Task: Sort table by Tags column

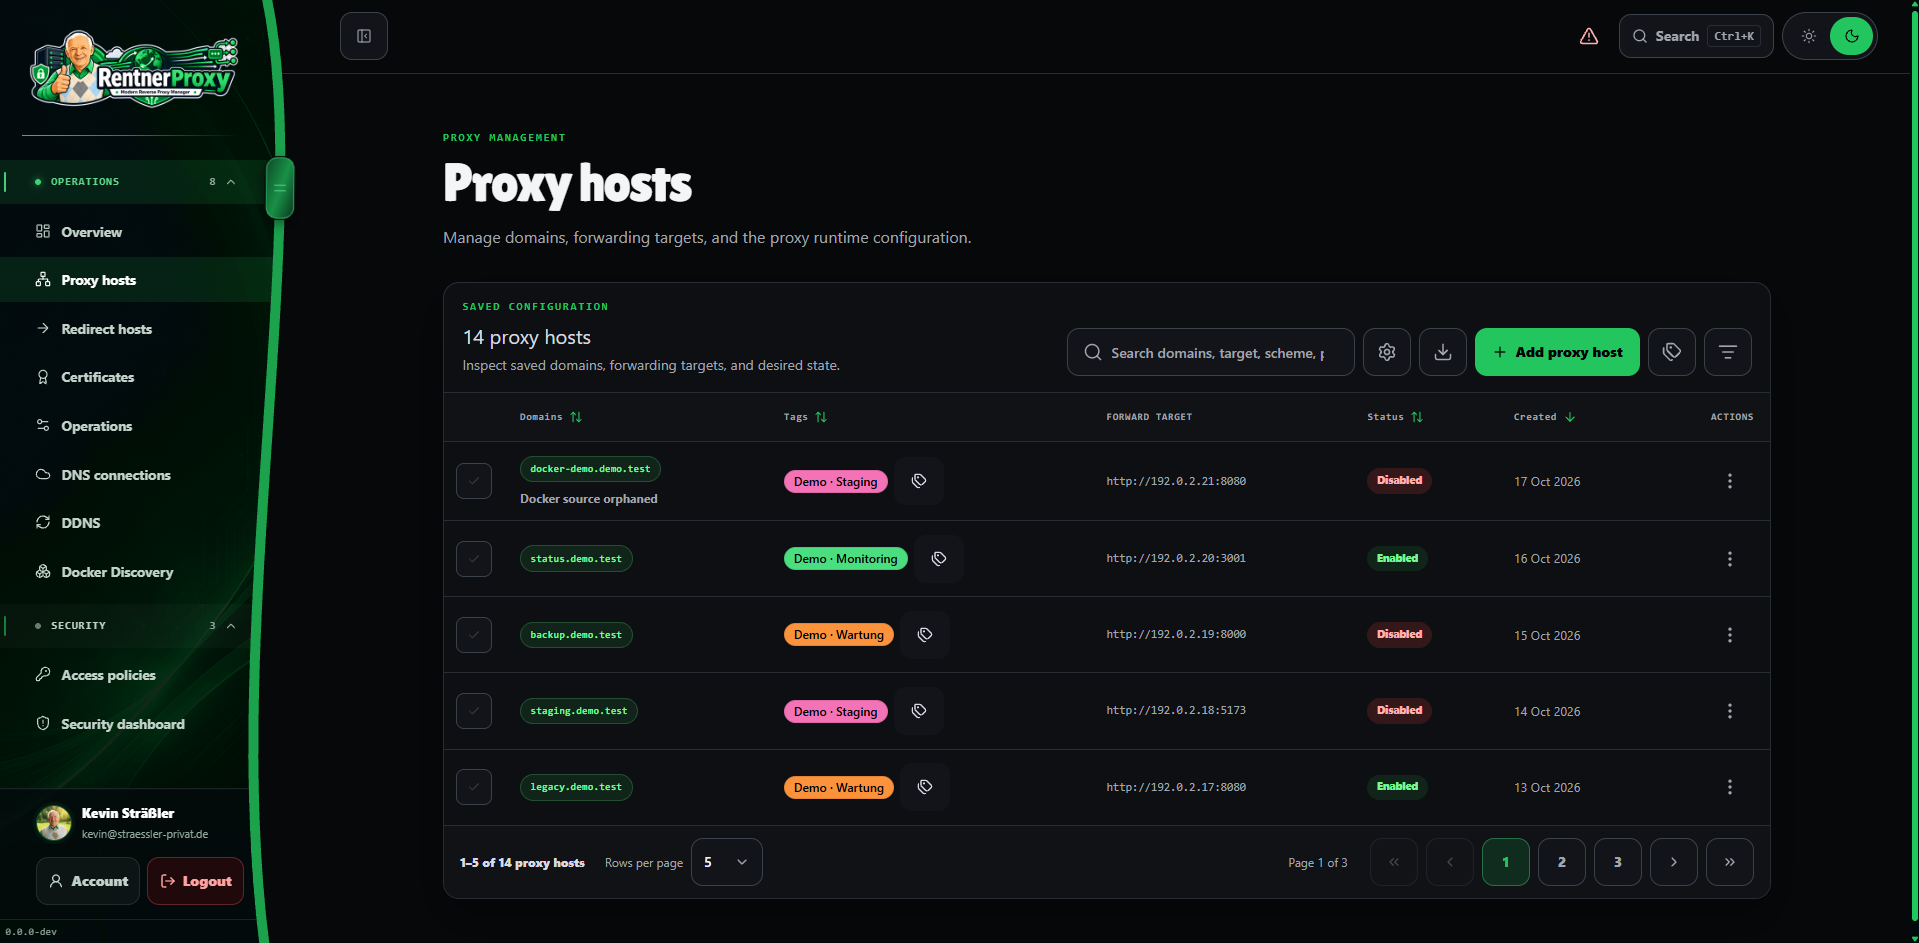Action: tap(805, 417)
